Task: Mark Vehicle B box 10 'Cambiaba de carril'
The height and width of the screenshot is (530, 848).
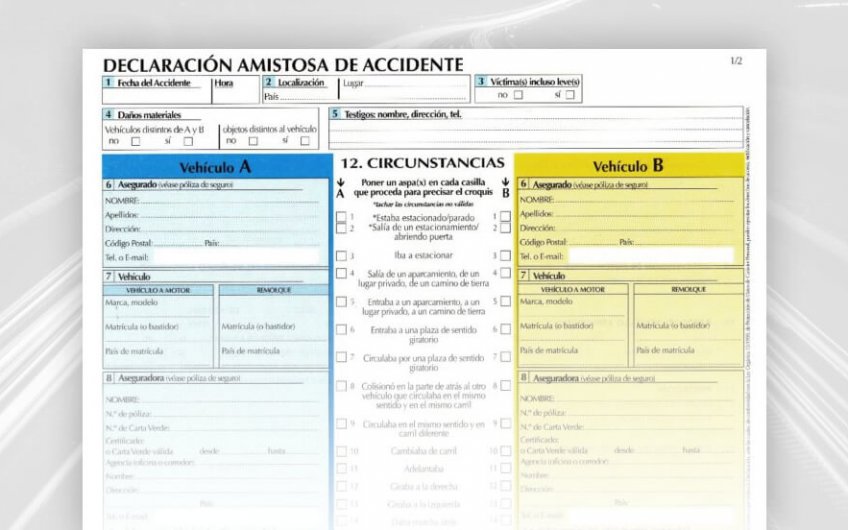Action: tap(505, 450)
